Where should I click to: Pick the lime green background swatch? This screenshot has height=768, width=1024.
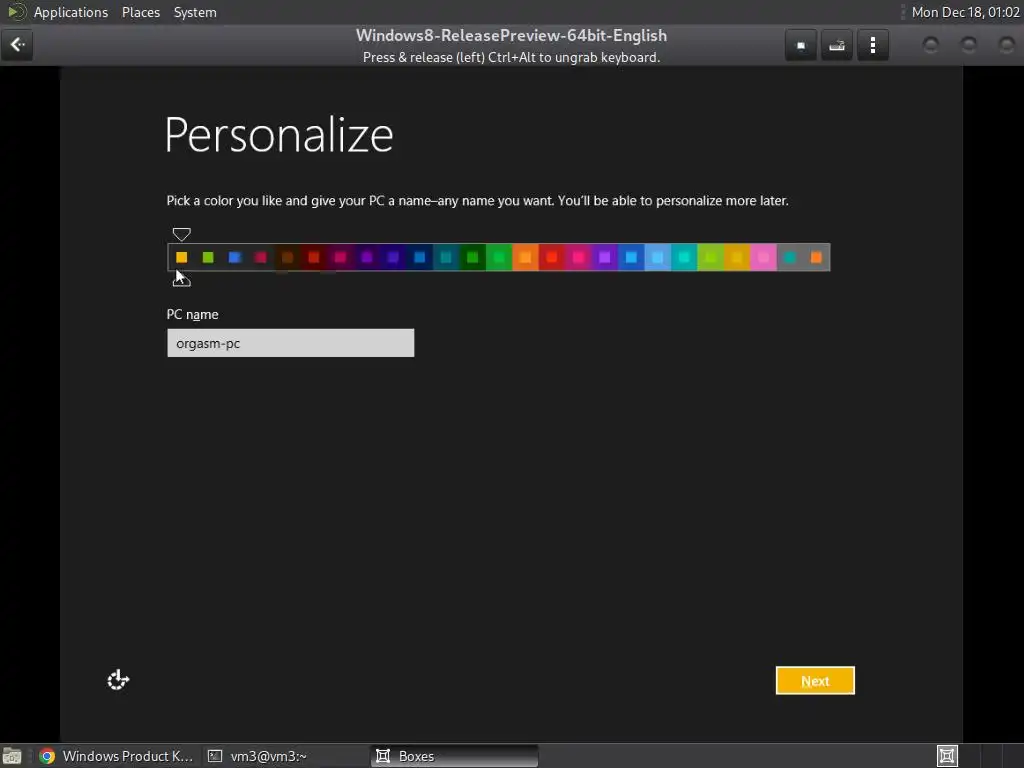[x=711, y=257]
